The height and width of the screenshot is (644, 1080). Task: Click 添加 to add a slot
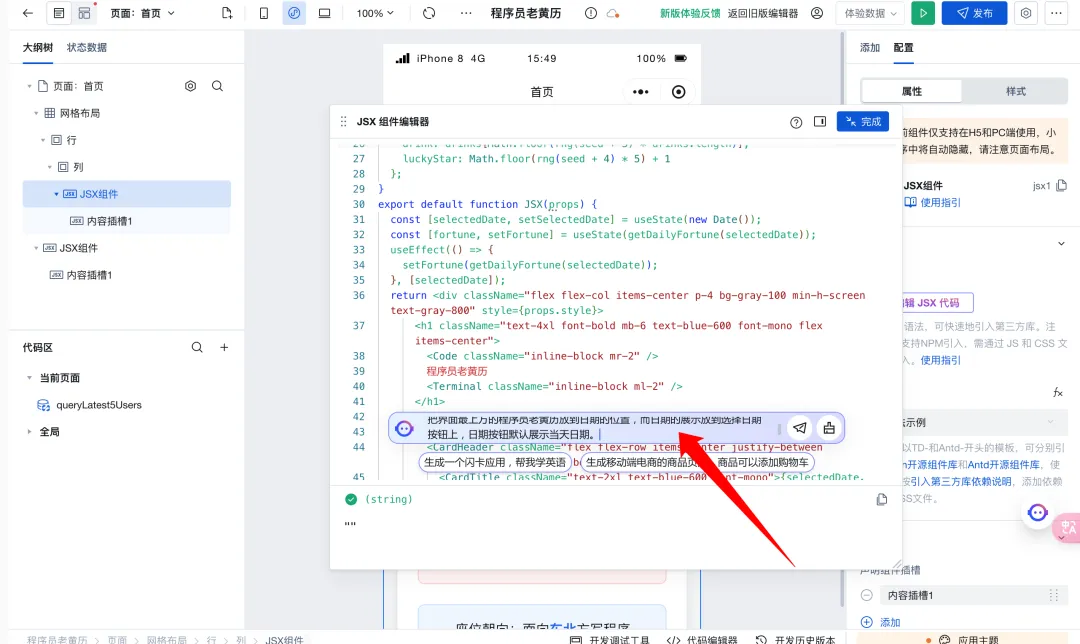click(x=880, y=622)
